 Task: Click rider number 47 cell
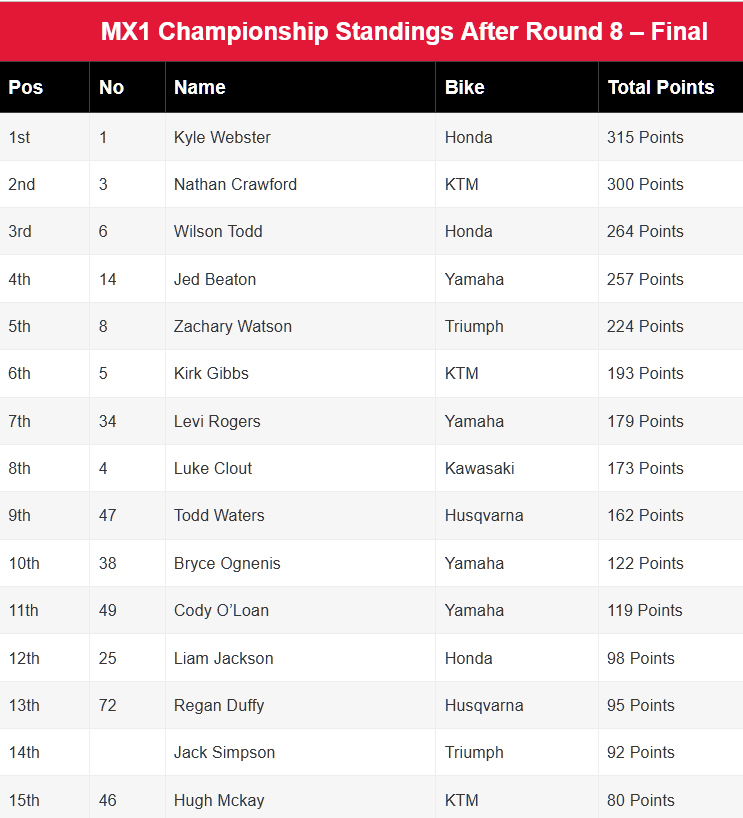coord(108,515)
